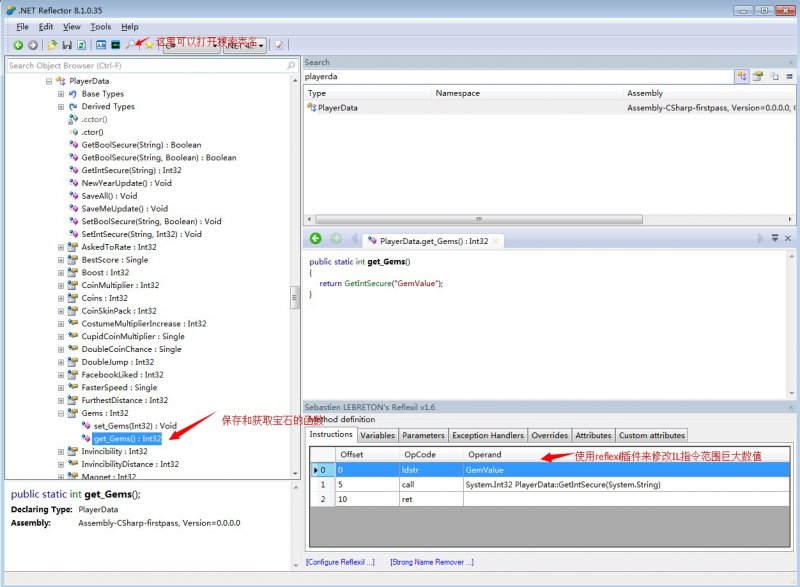Close the Search panel
The image size is (800, 587).
point(791,62)
